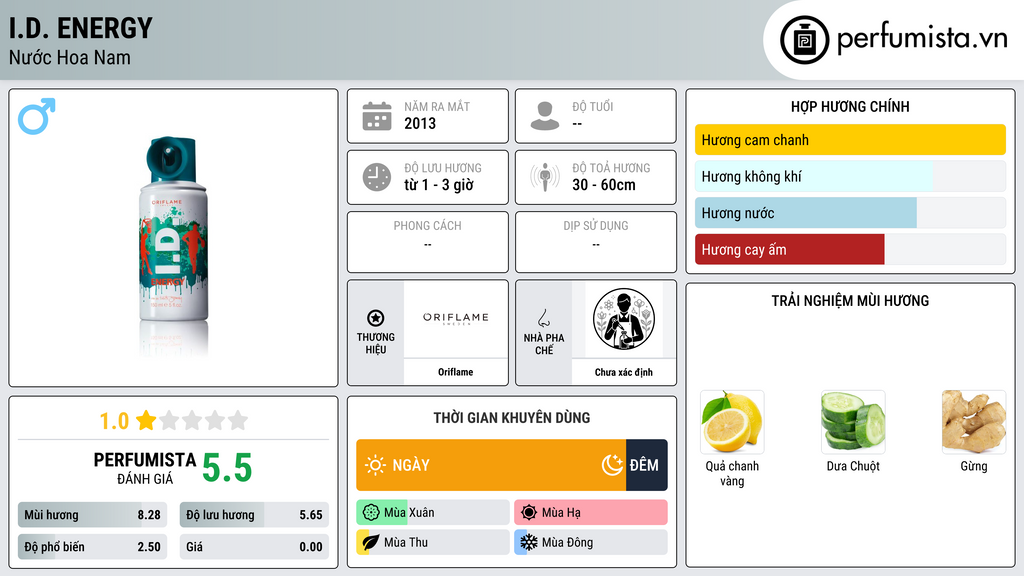Click the Hợp hương chính heading
1024x576 pixels.
[x=850, y=106]
